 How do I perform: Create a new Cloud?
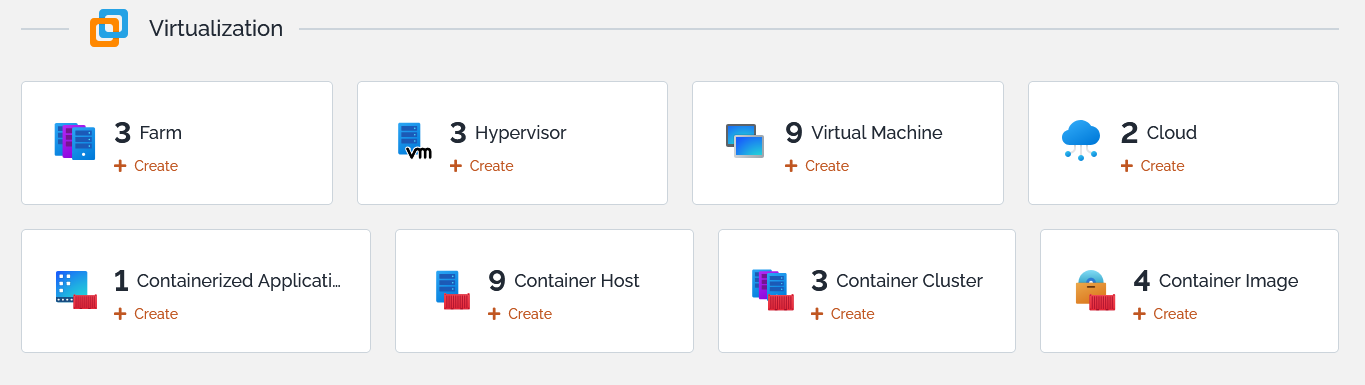click(x=1153, y=166)
